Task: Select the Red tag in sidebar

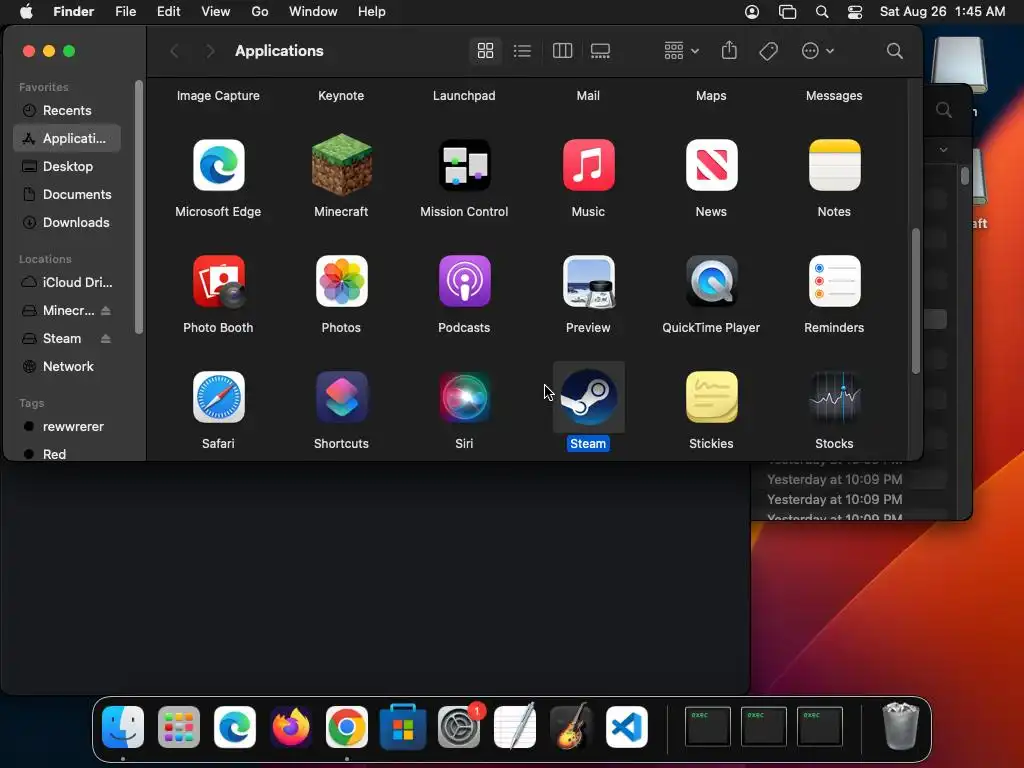Action: click(67, 454)
